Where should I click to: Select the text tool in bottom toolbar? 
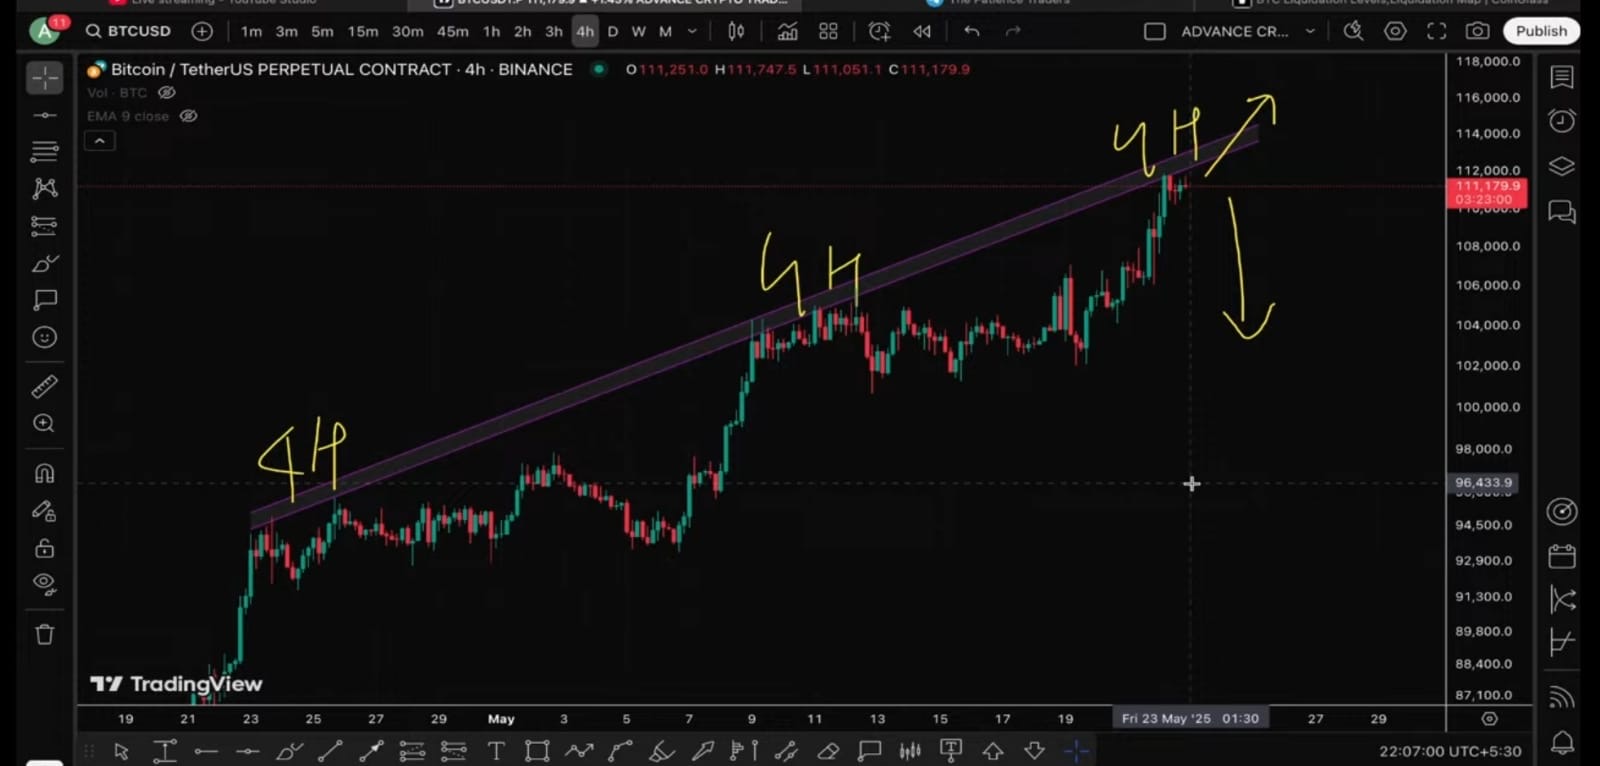495,751
